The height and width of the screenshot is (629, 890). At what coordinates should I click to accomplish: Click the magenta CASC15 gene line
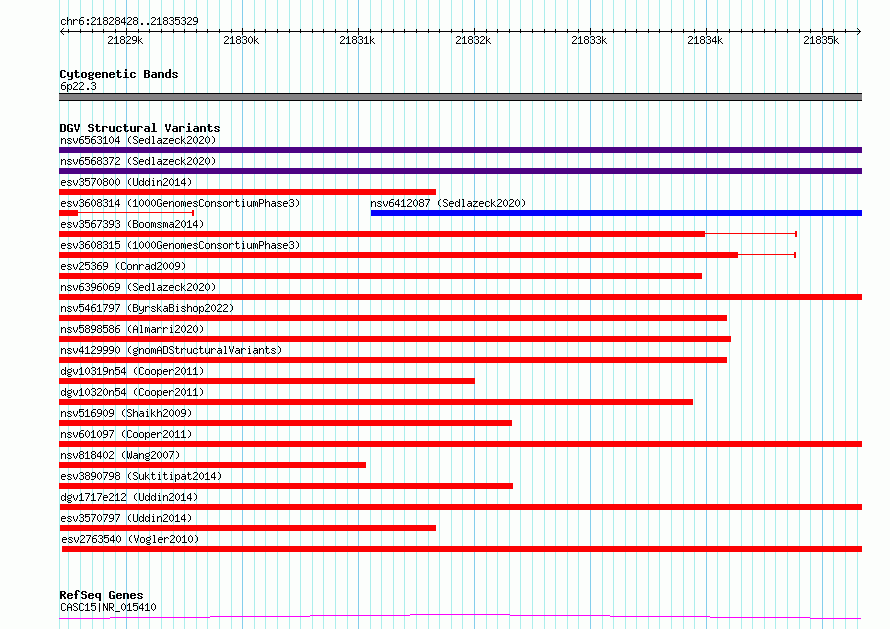(x=460, y=617)
